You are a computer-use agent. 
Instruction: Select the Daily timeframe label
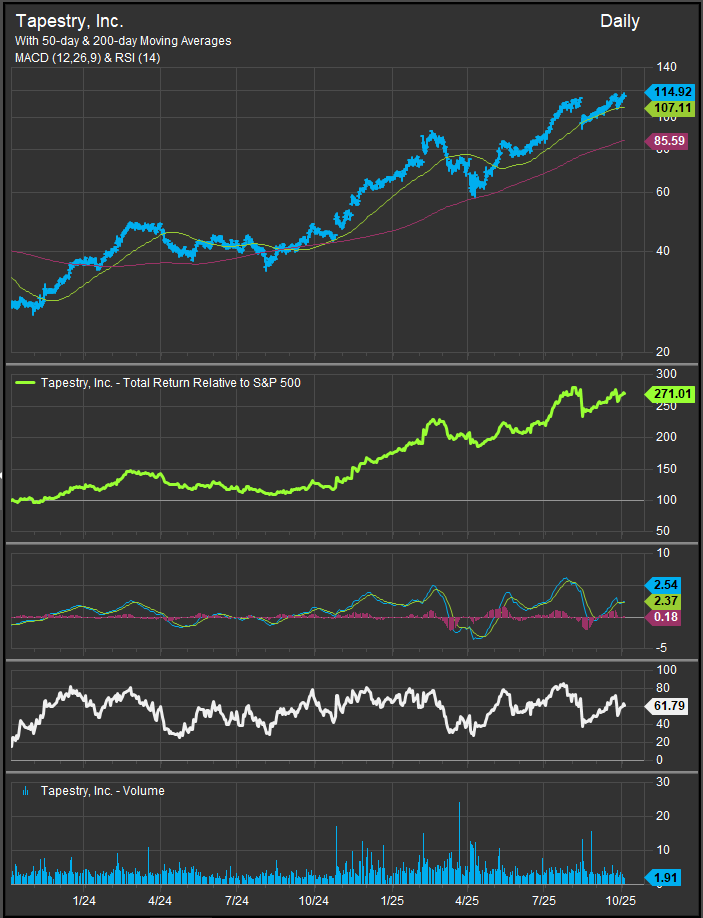click(x=619, y=21)
